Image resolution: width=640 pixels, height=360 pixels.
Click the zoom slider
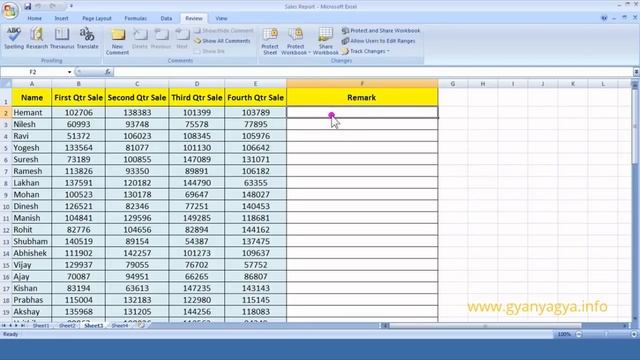(x=607, y=334)
